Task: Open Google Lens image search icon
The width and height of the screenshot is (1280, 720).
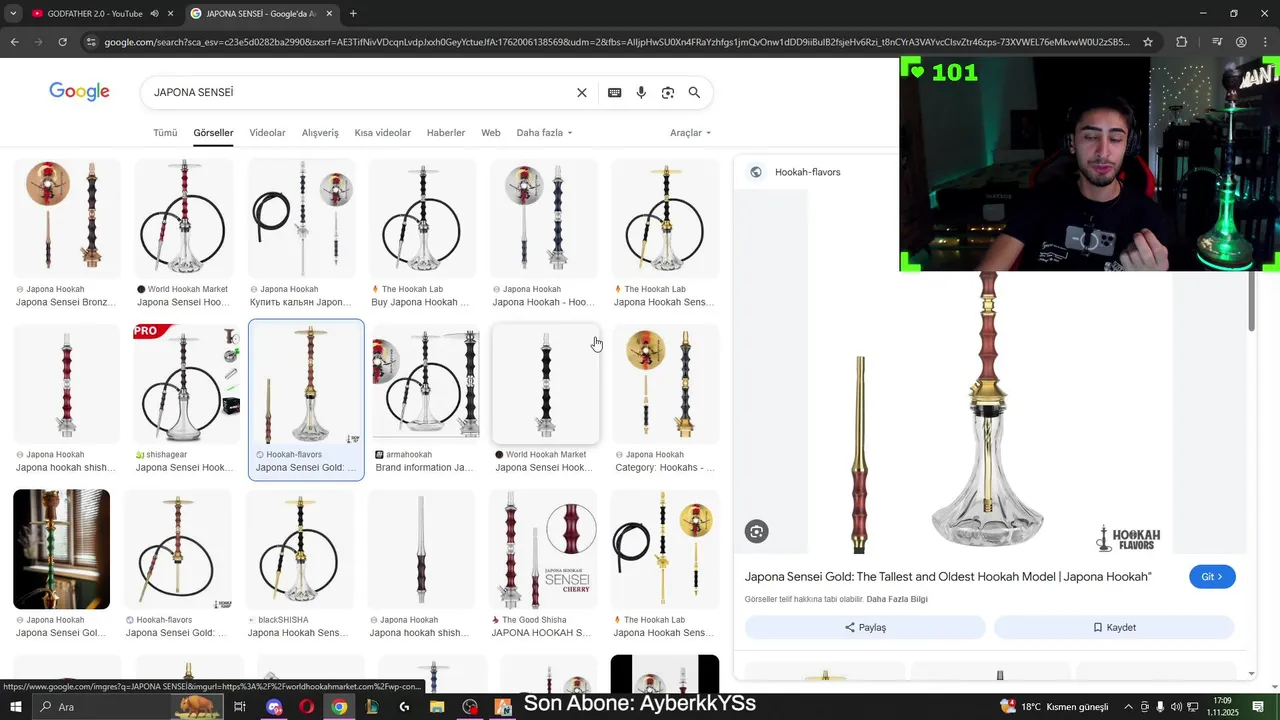Action: (667, 92)
